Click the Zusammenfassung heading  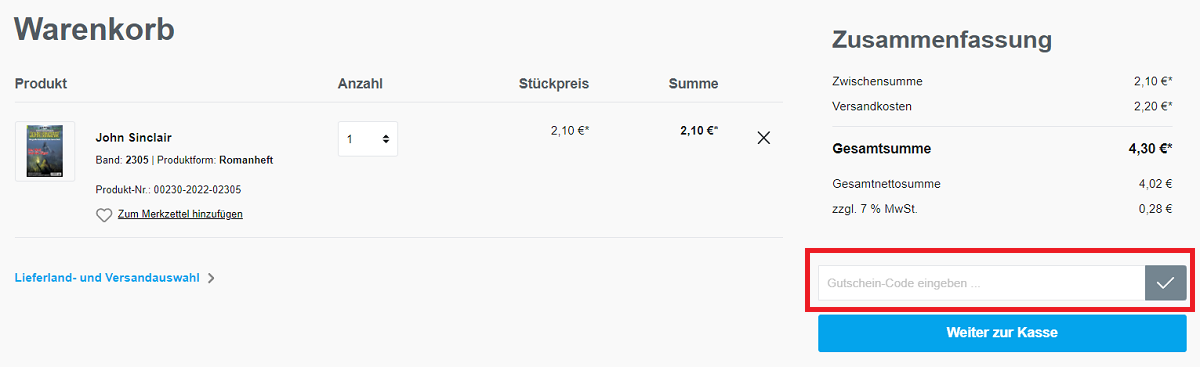942,40
